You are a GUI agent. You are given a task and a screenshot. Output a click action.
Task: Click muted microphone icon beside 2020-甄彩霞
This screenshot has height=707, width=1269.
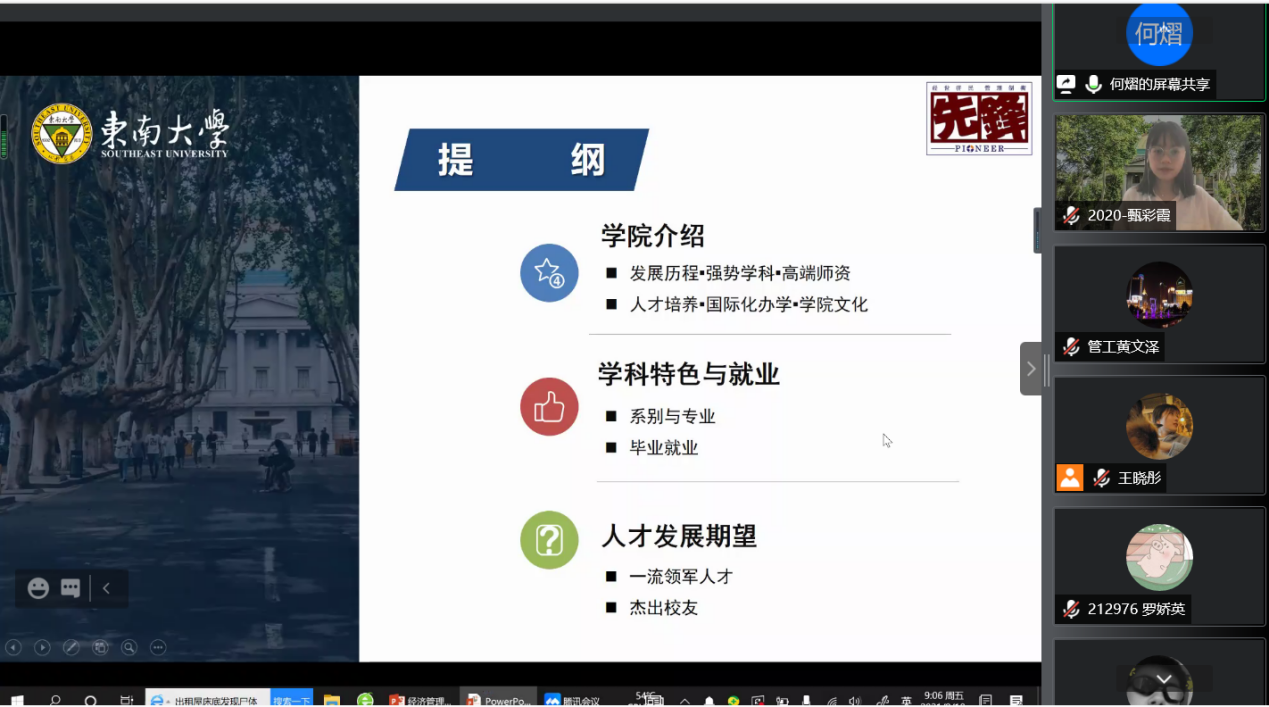click(1071, 215)
